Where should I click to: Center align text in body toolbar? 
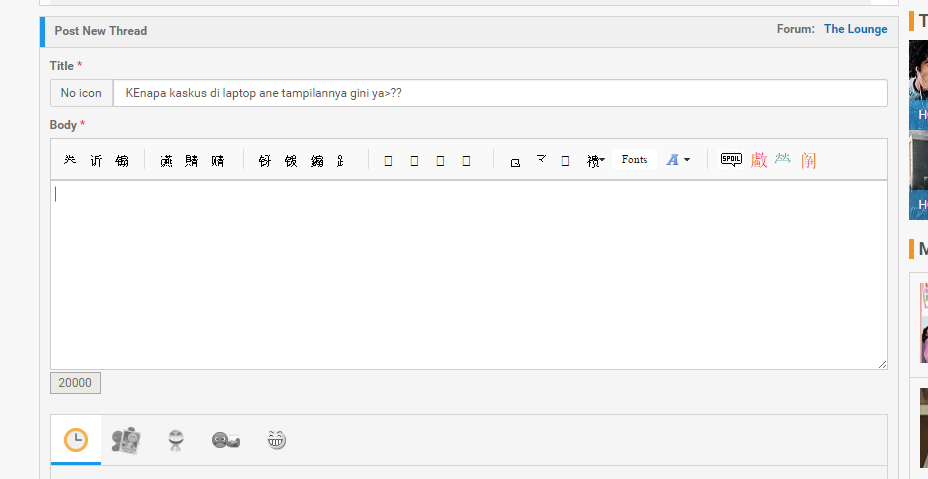coord(192,160)
